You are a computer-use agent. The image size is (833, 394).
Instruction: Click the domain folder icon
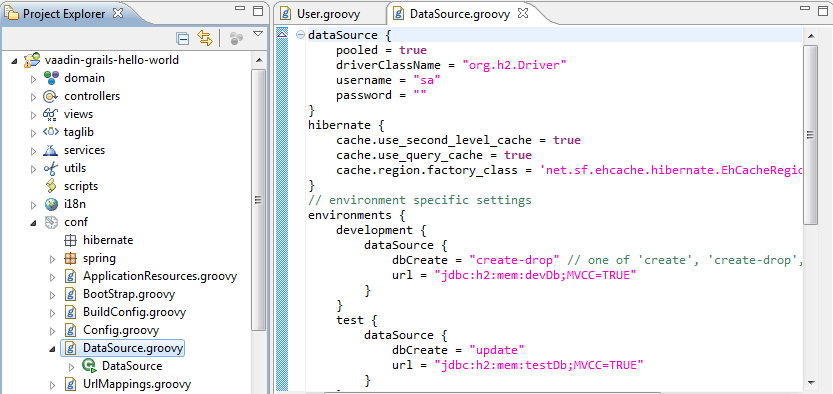click(x=50, y=78)
